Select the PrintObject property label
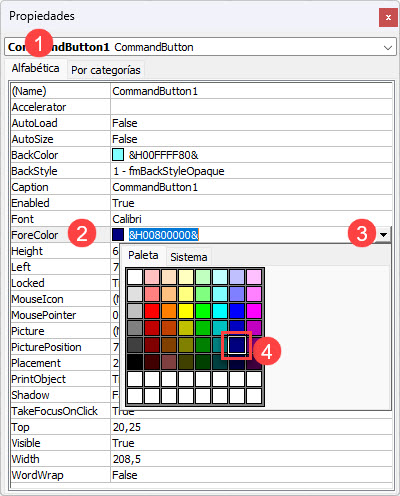Viewport: 400px width, 496px height. pos(38,379)
